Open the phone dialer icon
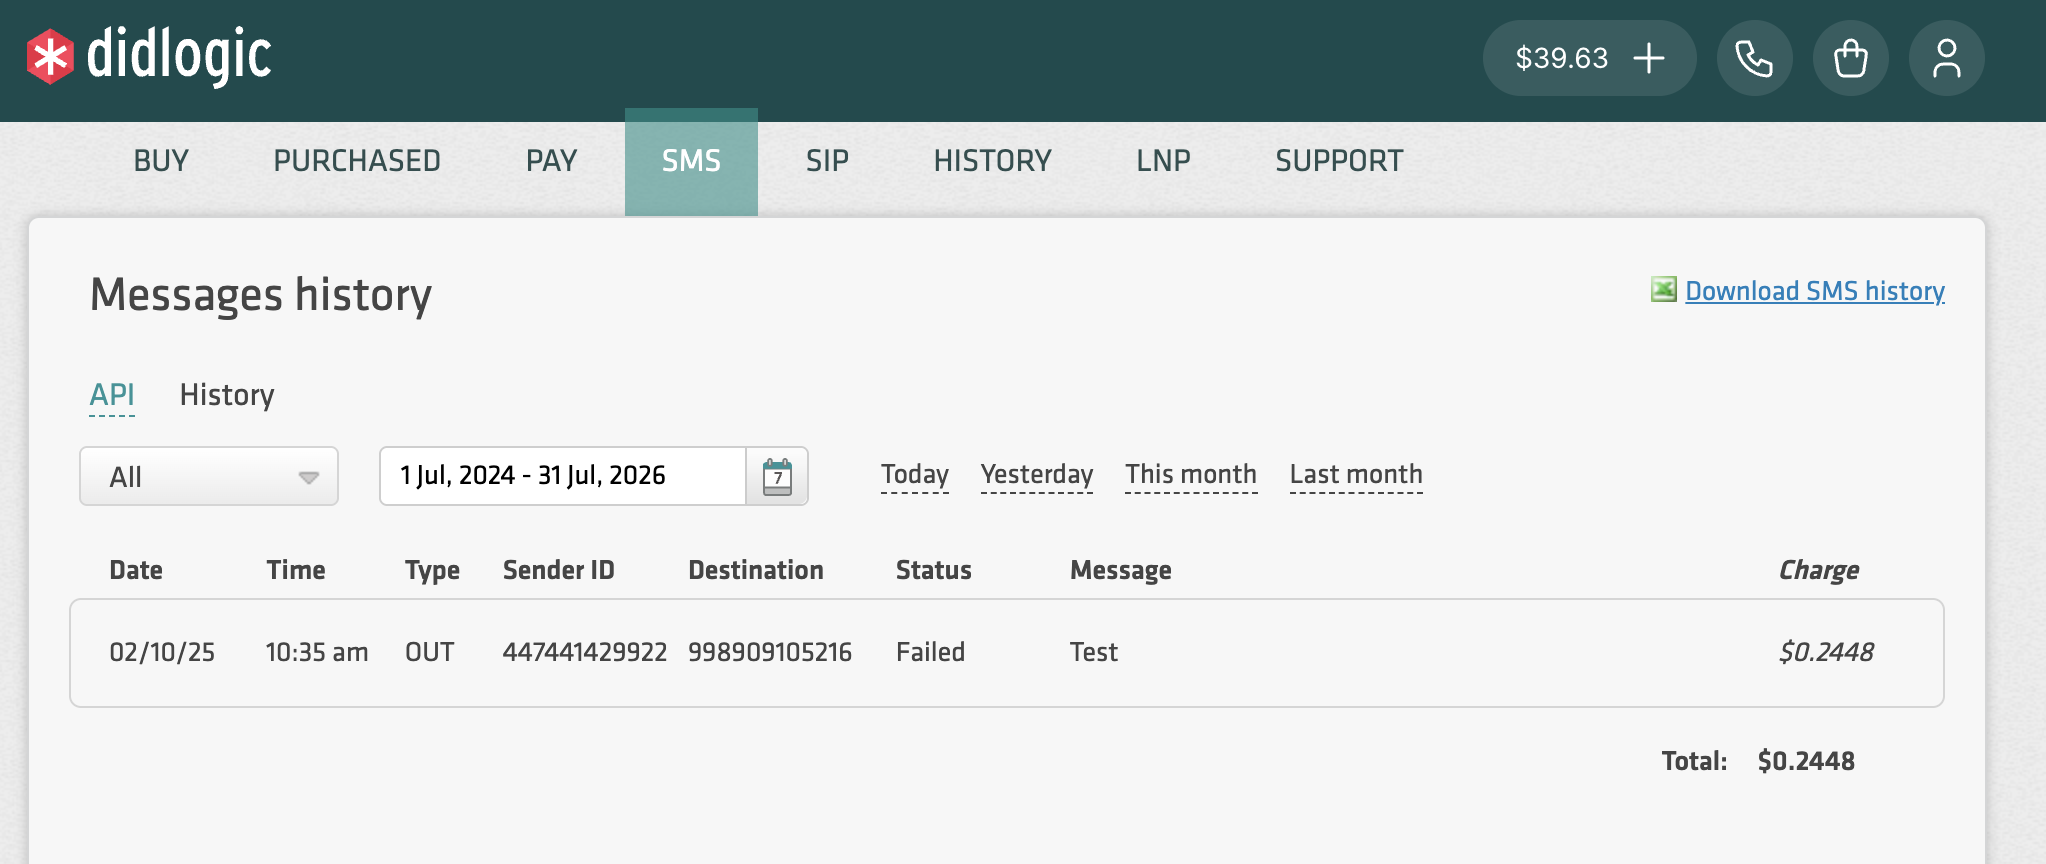 pyautogui.click(x=1754, y=58)
